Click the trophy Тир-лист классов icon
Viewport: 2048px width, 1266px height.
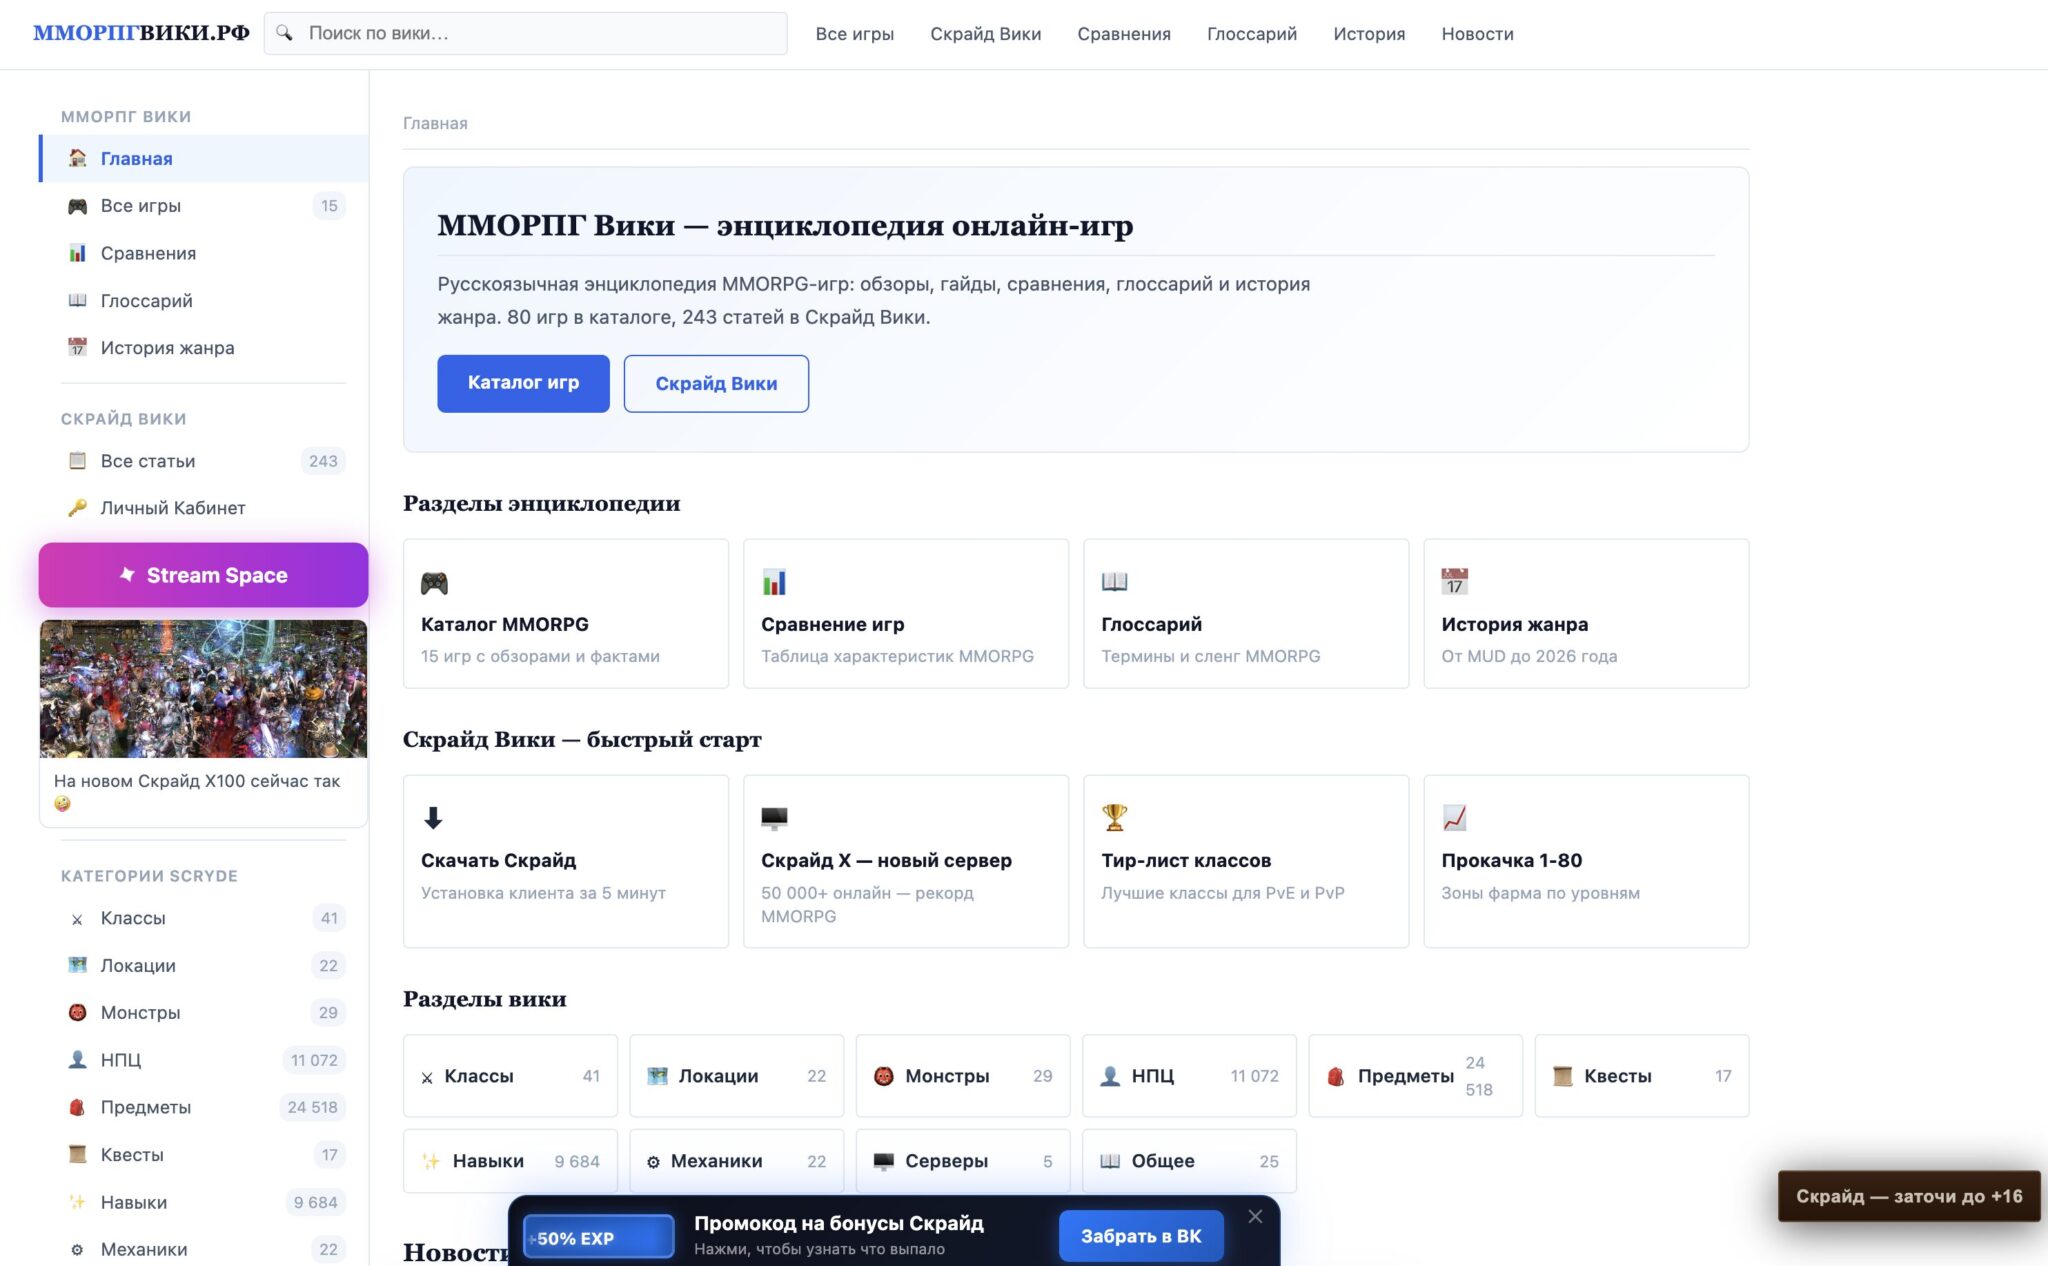1114,817
